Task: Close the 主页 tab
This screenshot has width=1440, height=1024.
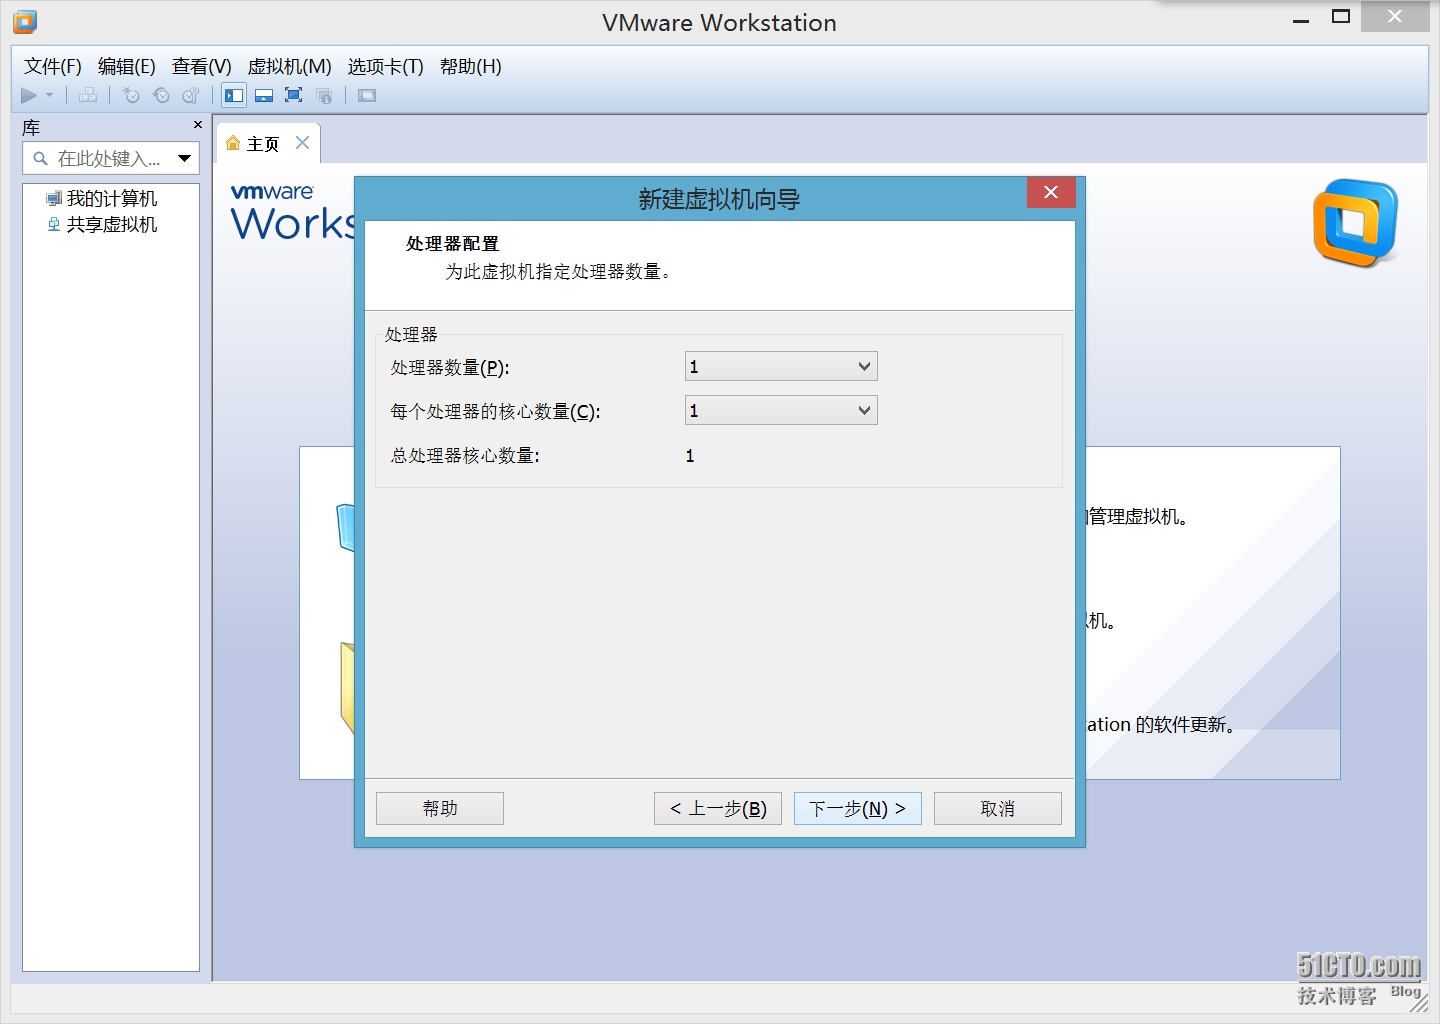Action: (302, 143)
